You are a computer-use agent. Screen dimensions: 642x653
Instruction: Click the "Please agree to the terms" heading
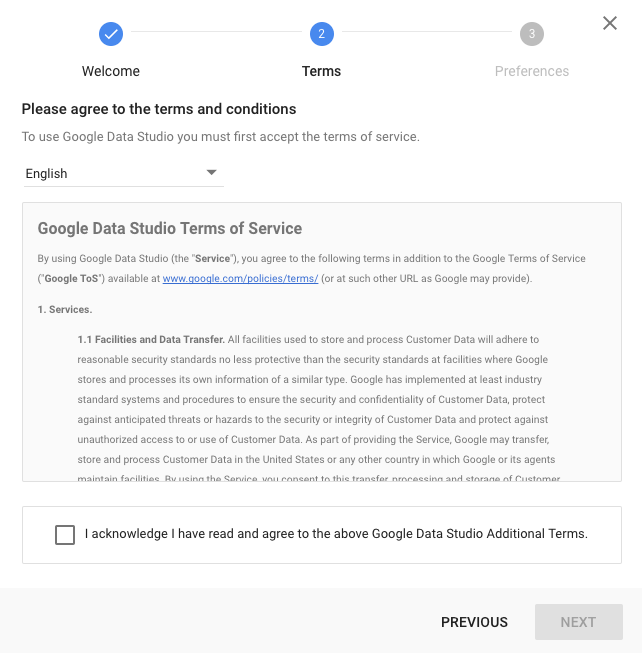click(x=159, y=109)
